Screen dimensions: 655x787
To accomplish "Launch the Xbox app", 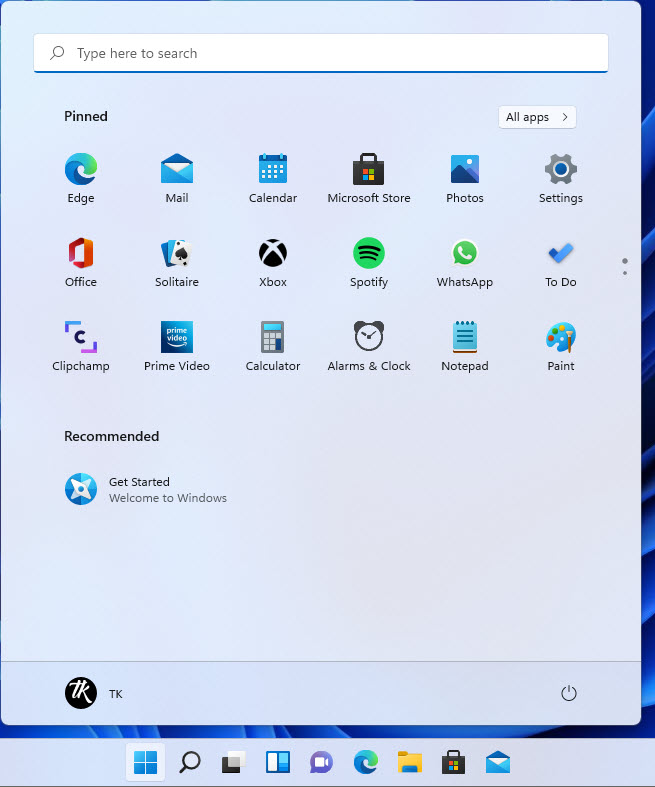I will 273,262.
